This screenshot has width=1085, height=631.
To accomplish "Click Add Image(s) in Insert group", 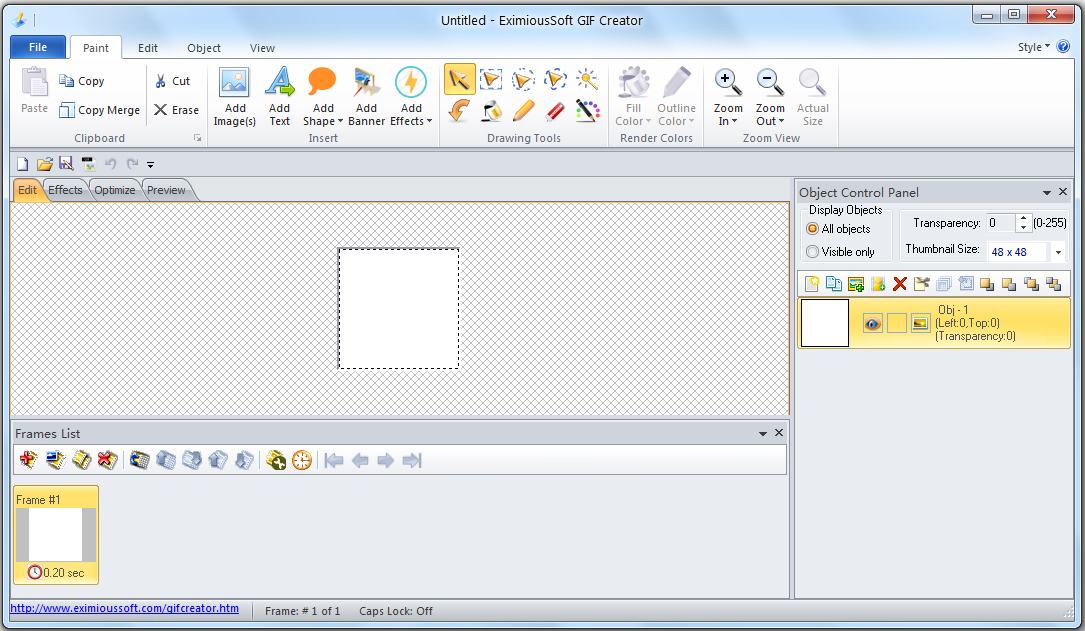I will click(x=235, y=97).
